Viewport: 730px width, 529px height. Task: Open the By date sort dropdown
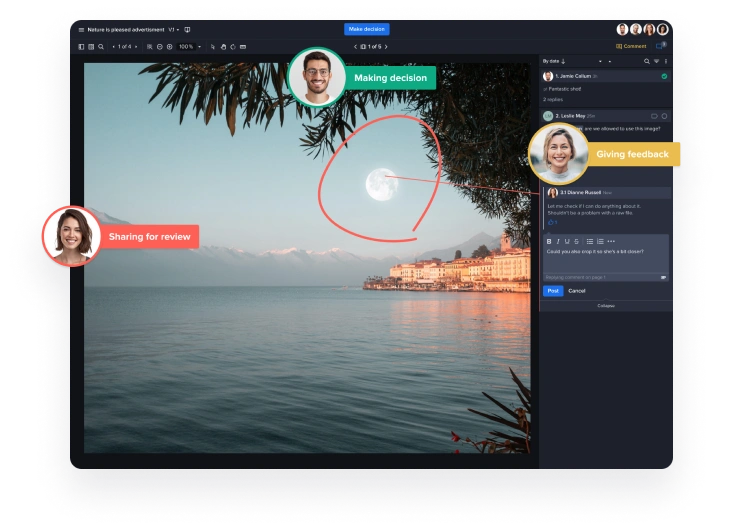coord(553,62)
